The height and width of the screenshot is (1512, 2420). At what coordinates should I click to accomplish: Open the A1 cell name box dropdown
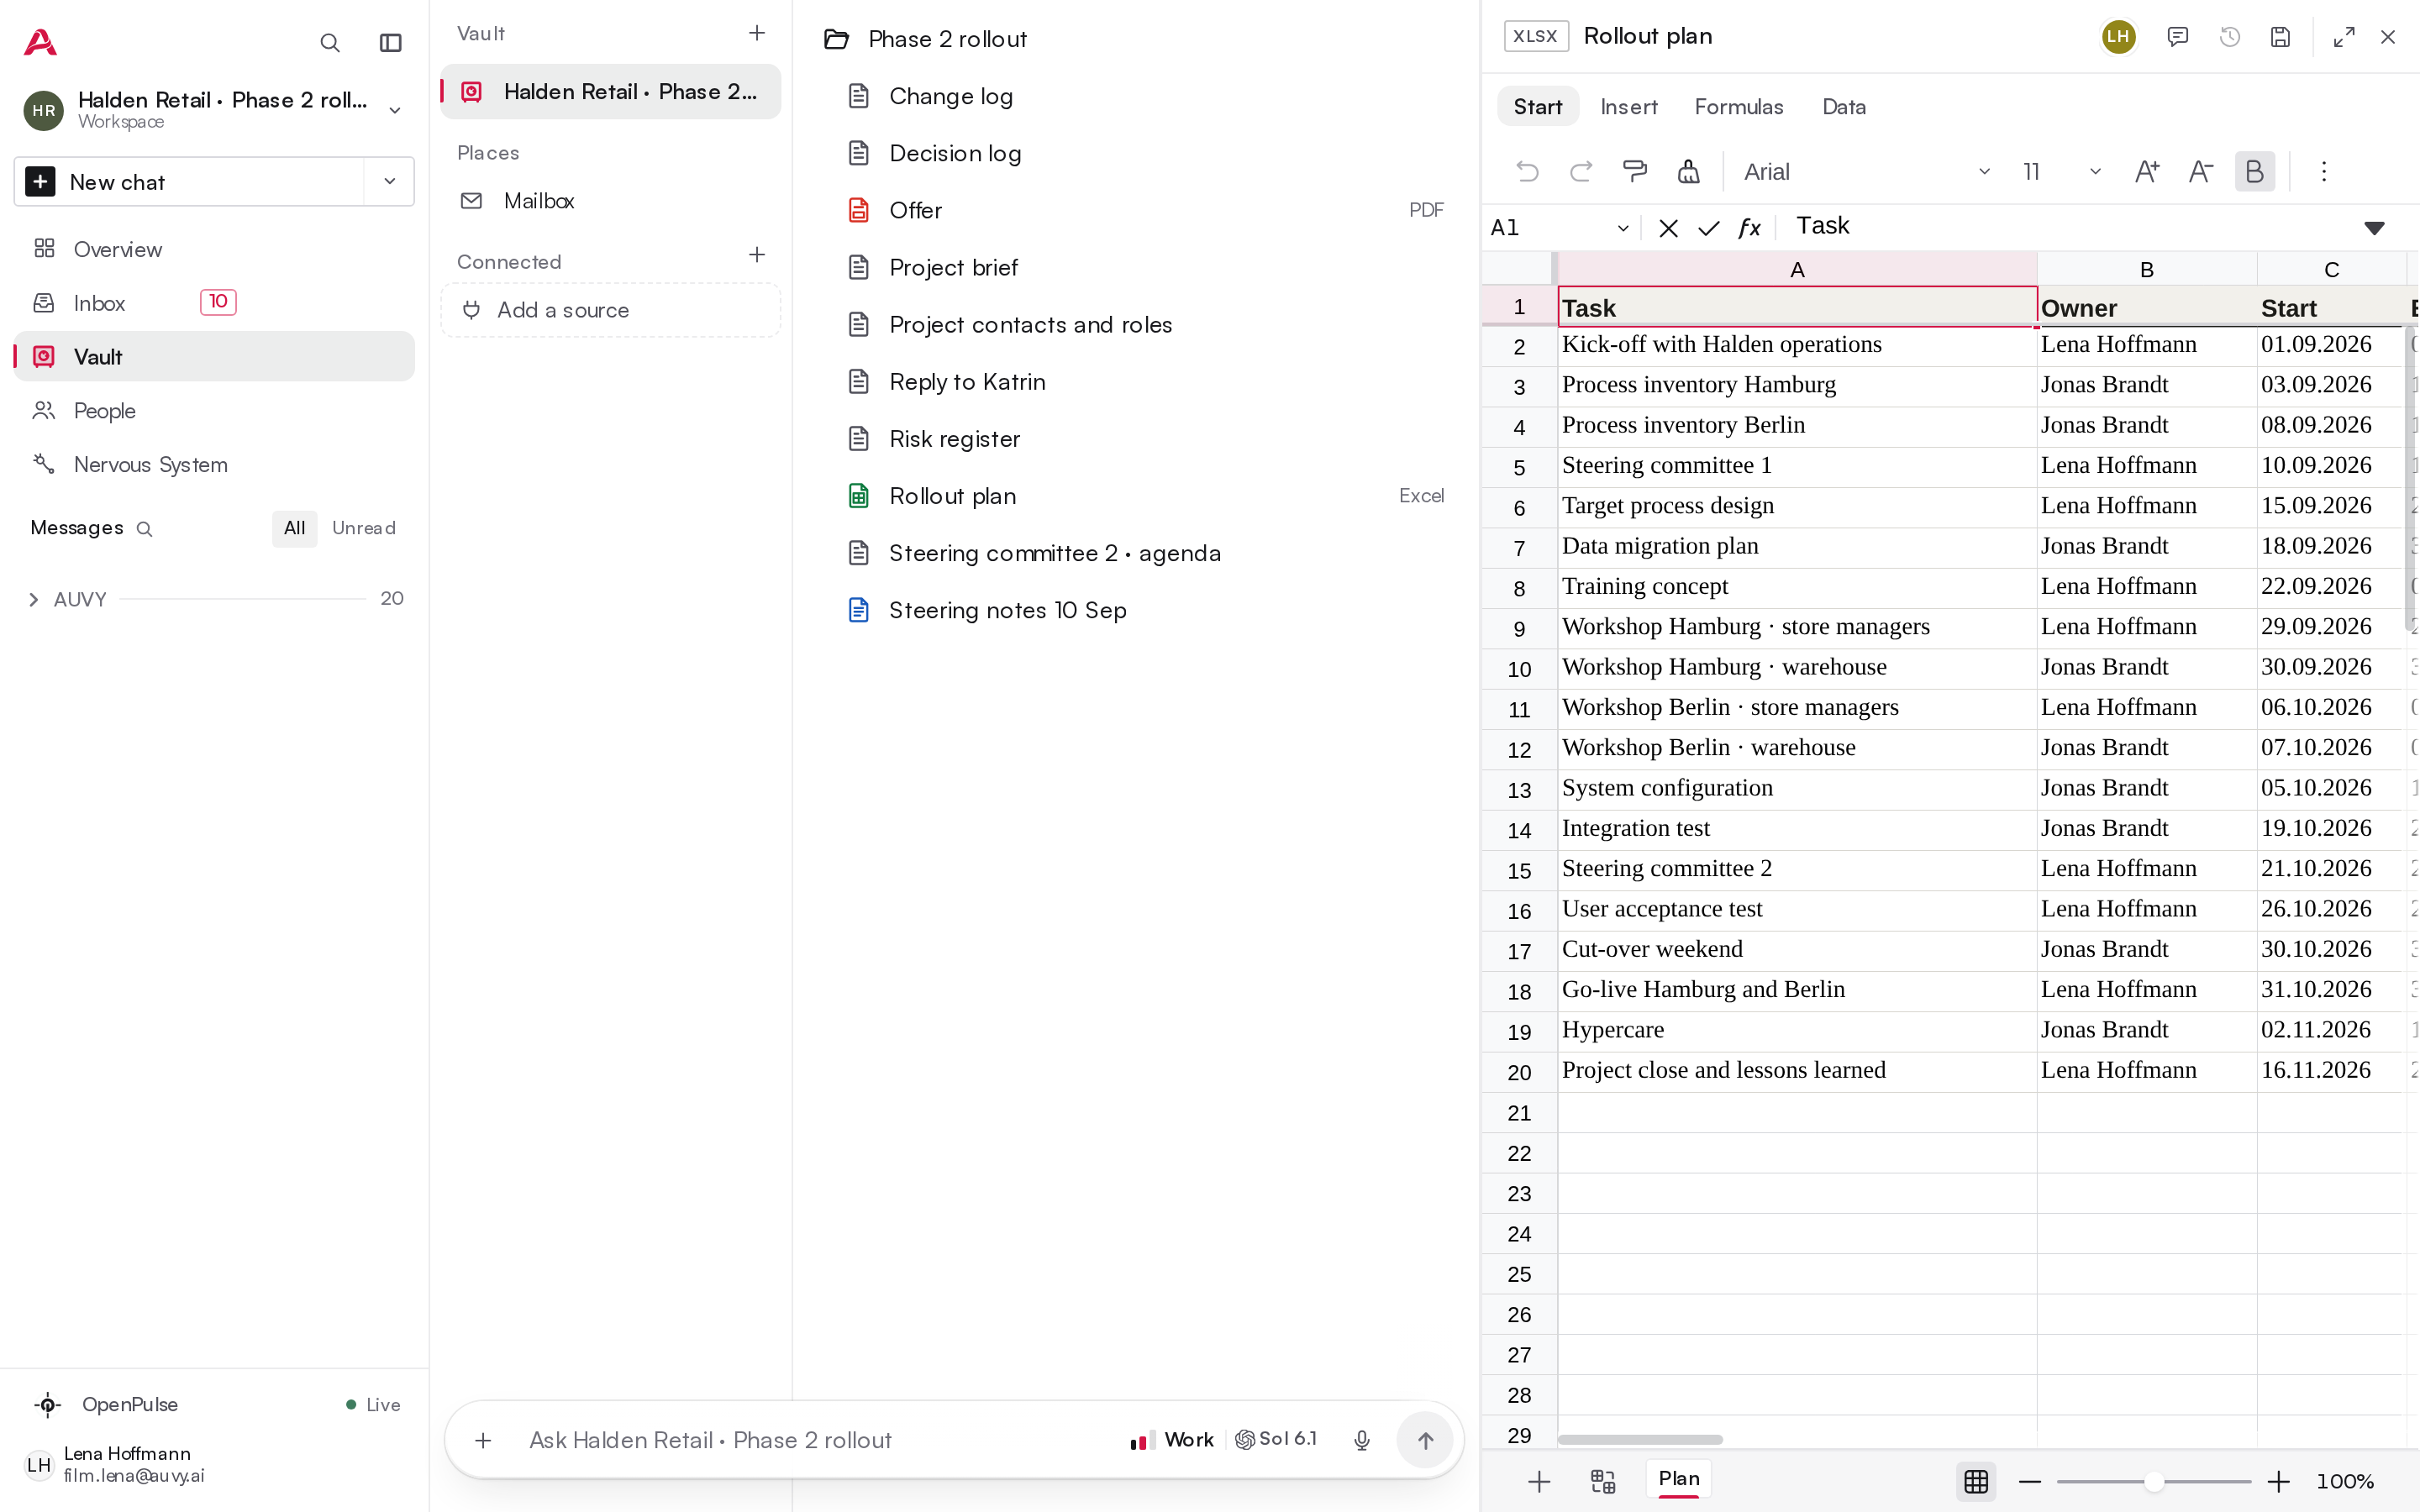[x=1622, y=228]
